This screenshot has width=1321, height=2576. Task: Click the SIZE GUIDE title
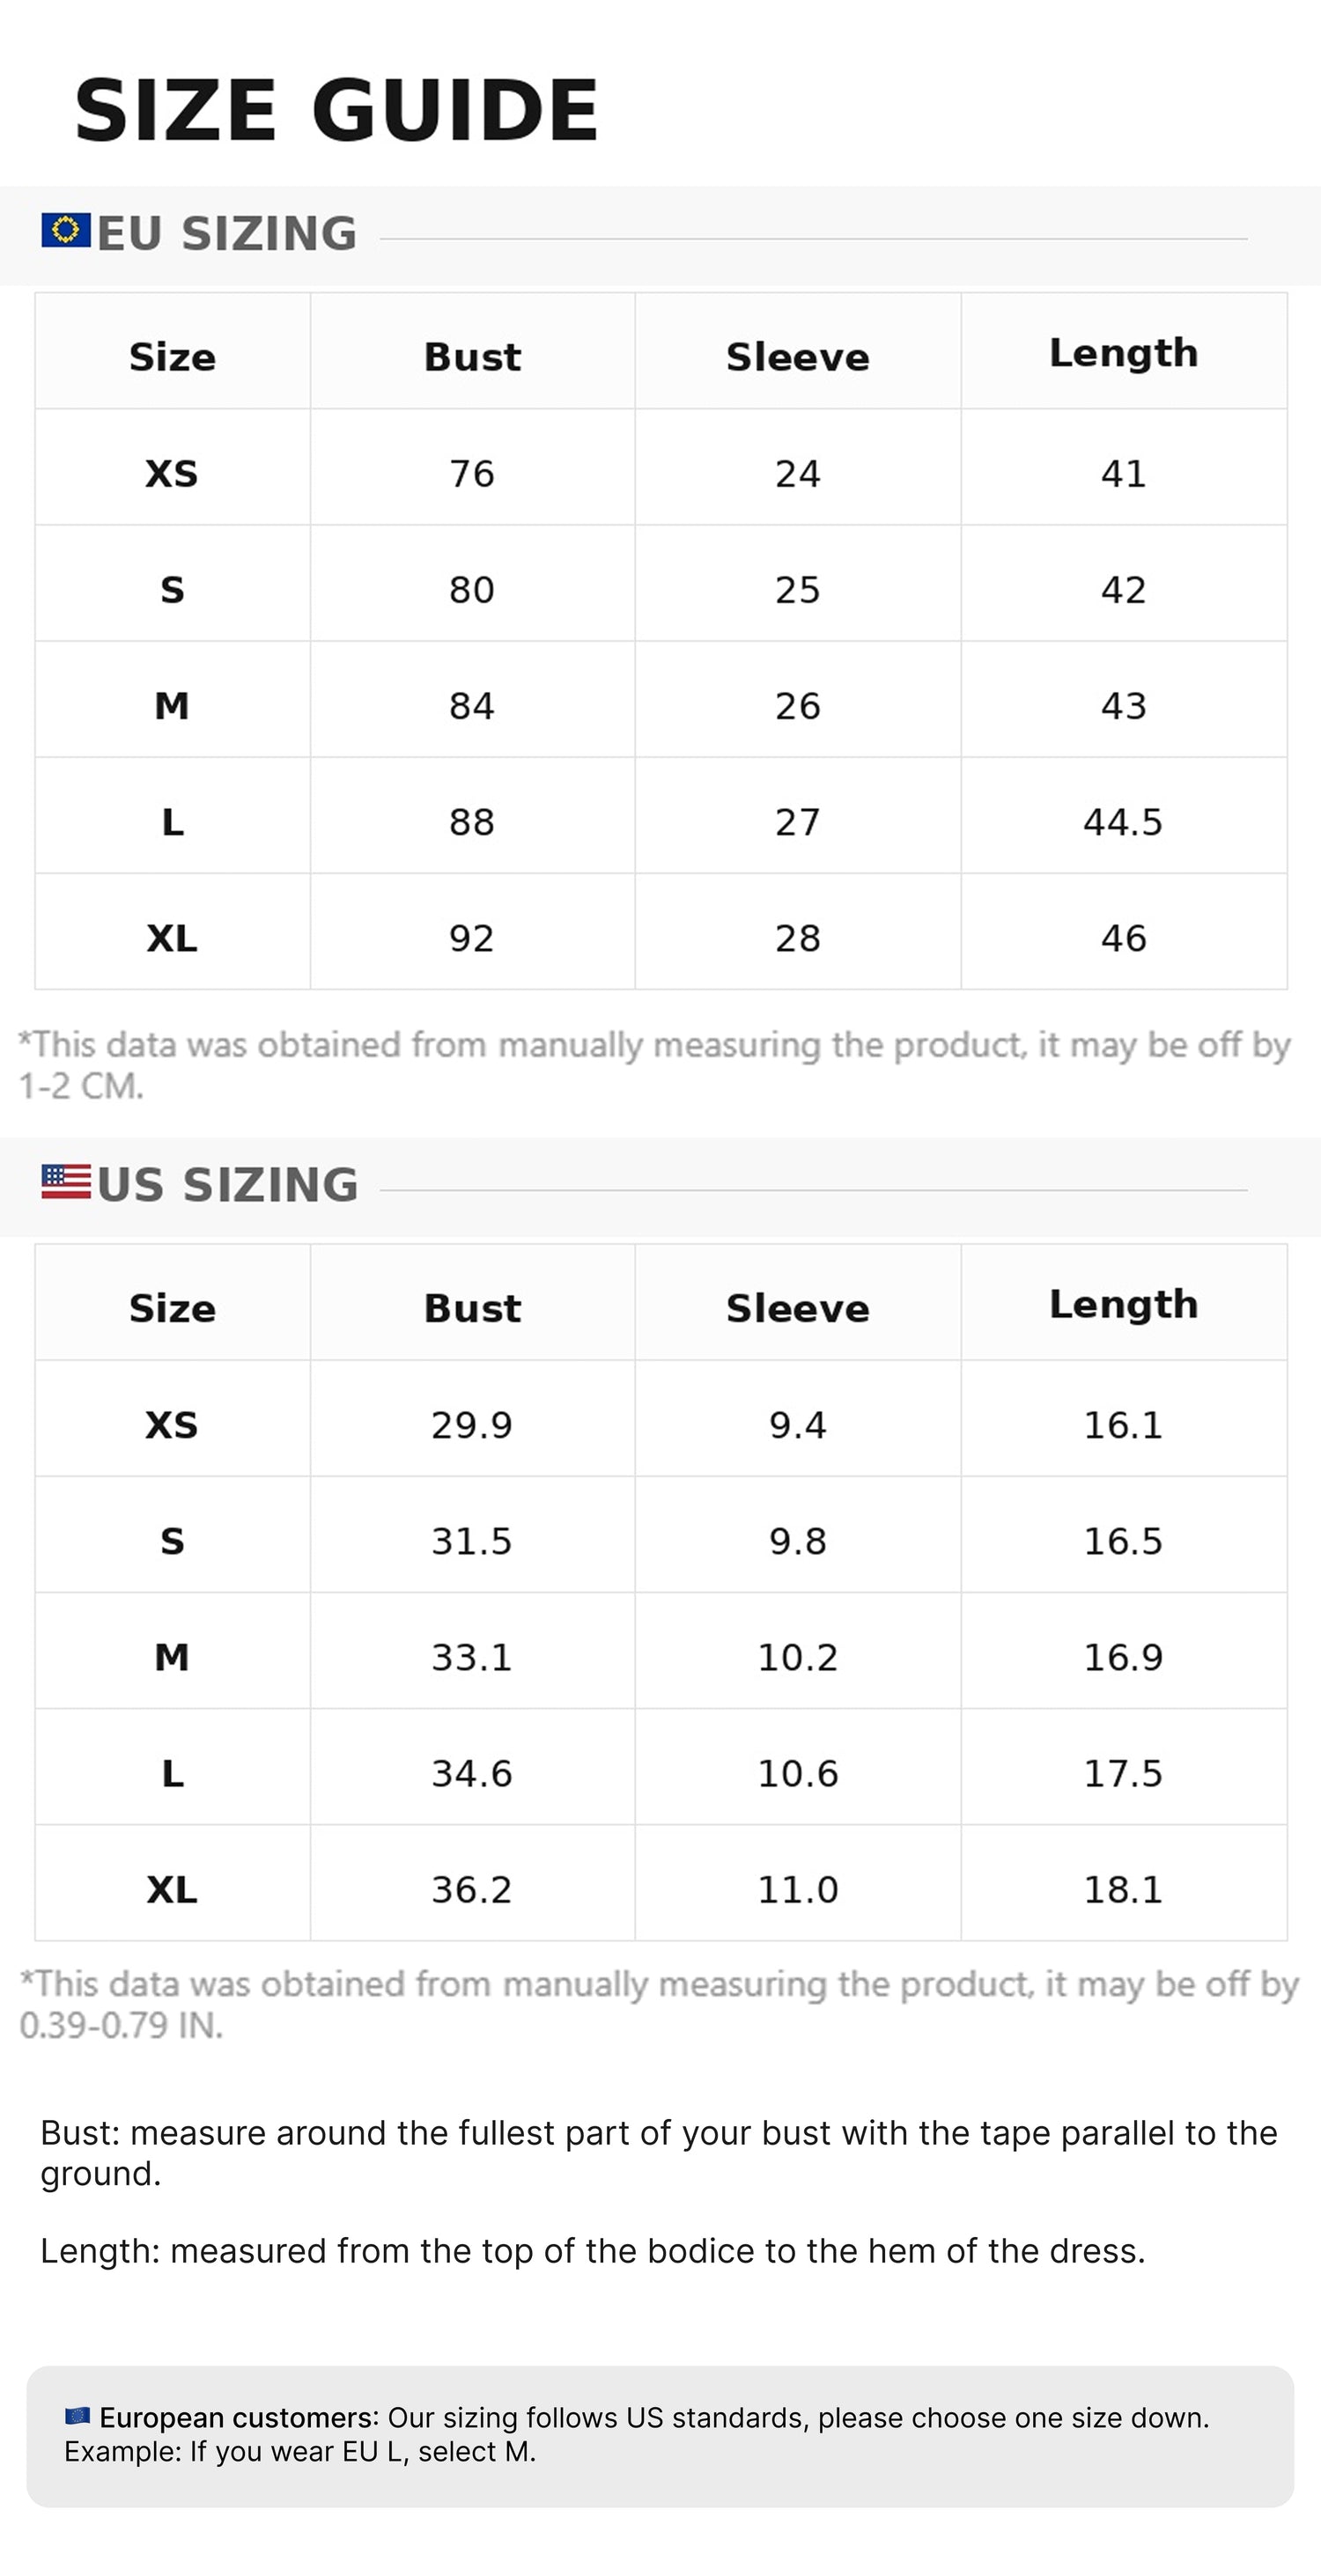tap(336, 110)
